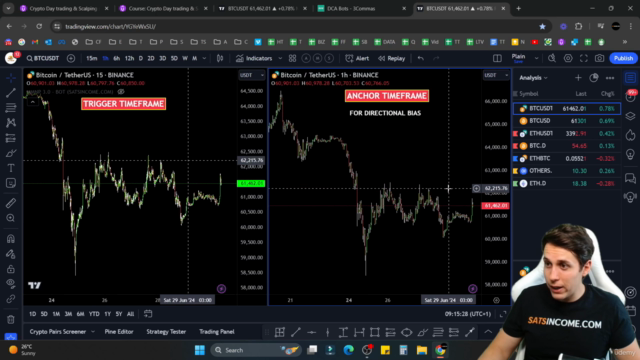Collapse the left chart indicator legend

(x=32, y=102)
